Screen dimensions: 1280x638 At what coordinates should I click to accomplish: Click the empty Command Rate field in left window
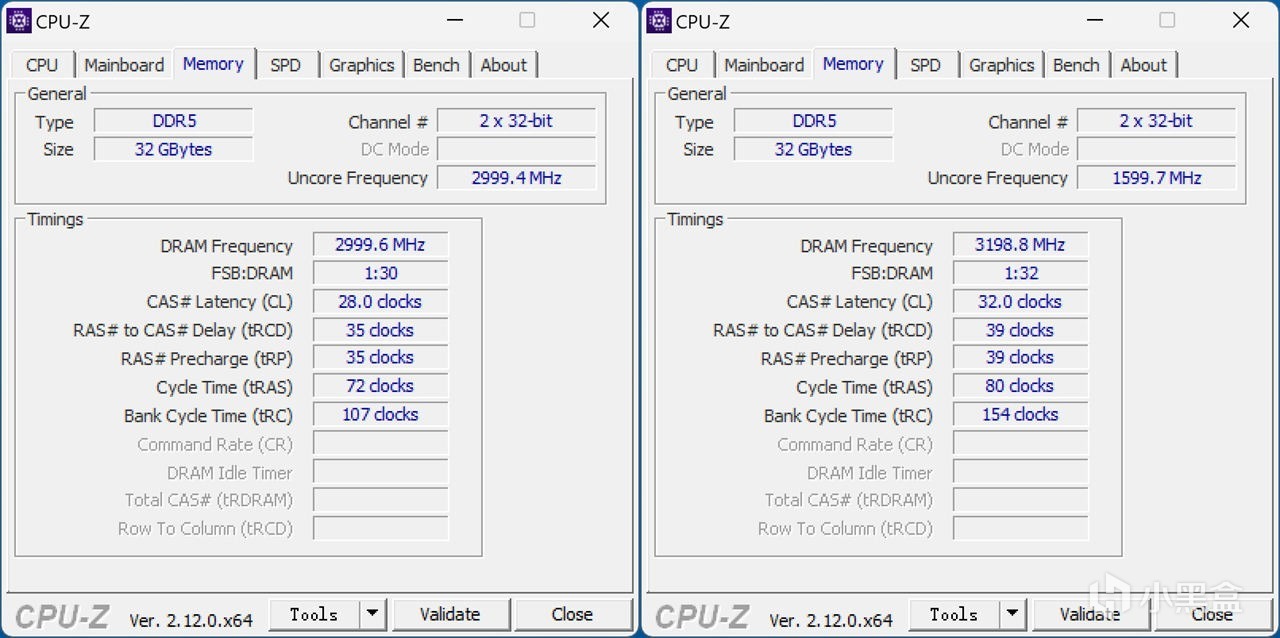(x=380, y=444)
